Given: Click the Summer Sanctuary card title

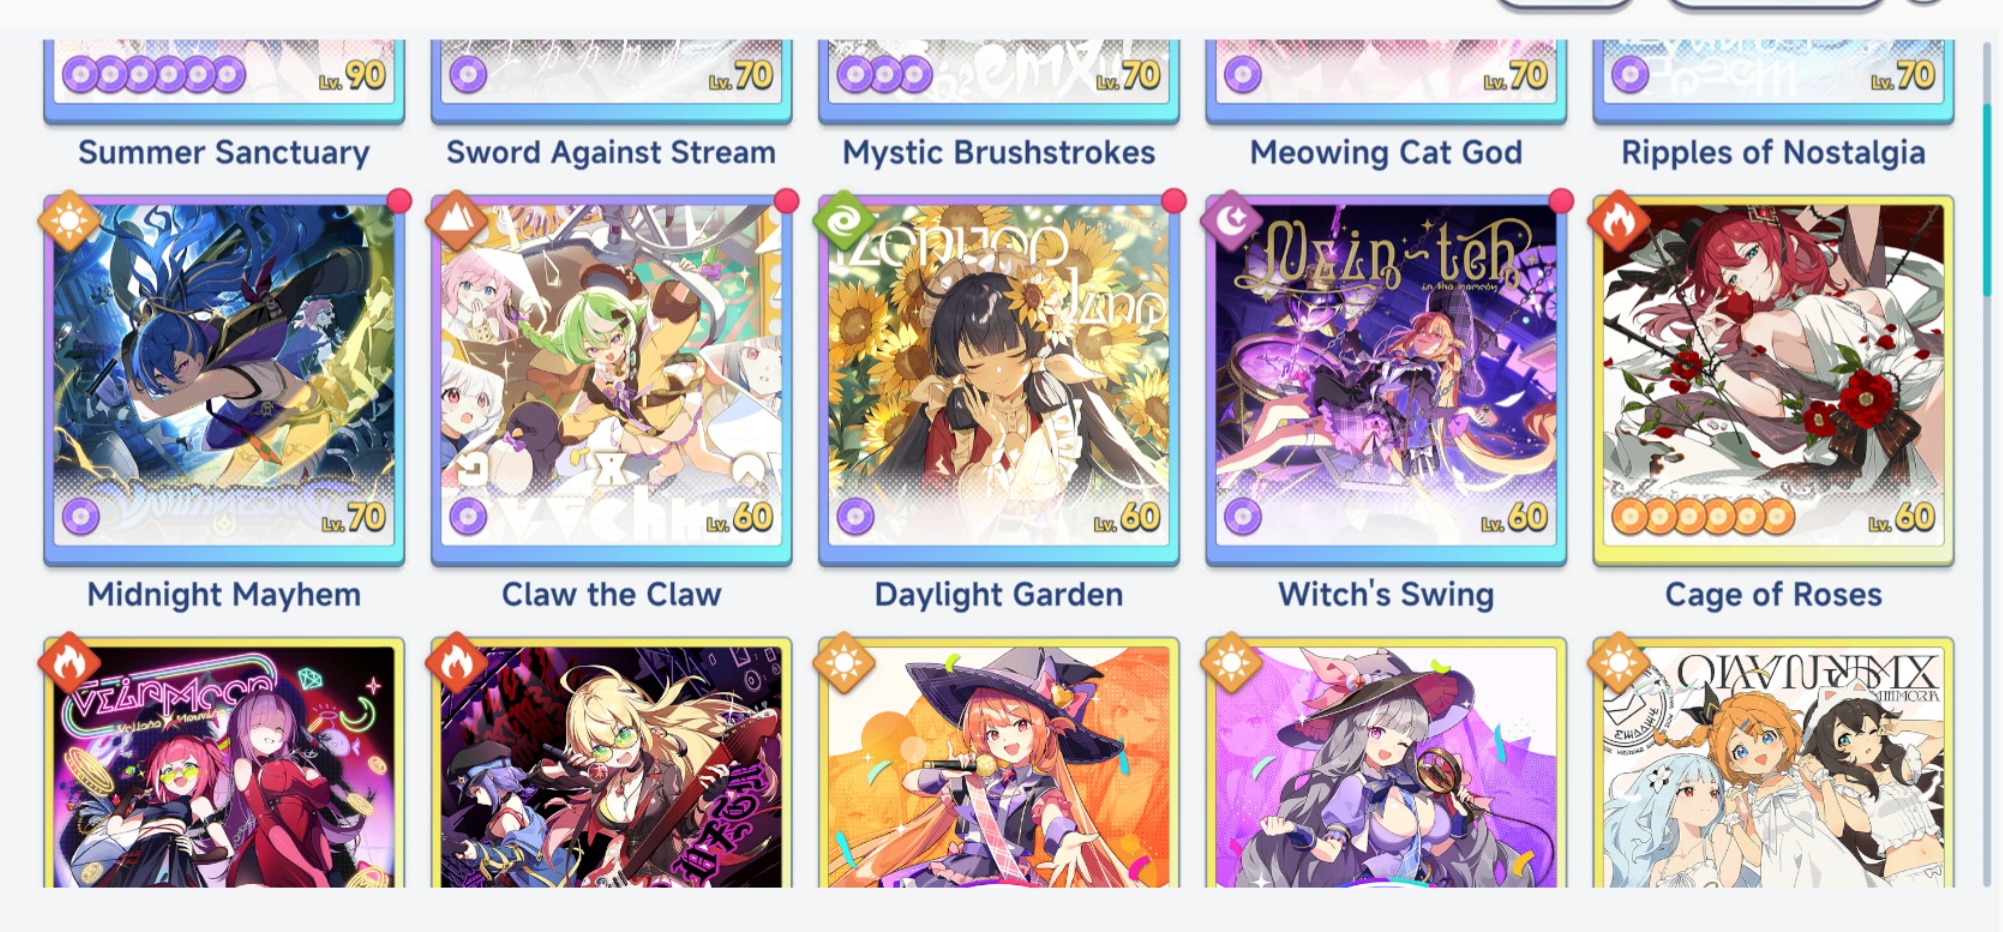Looking at the screenshot, I should [224, 152].
